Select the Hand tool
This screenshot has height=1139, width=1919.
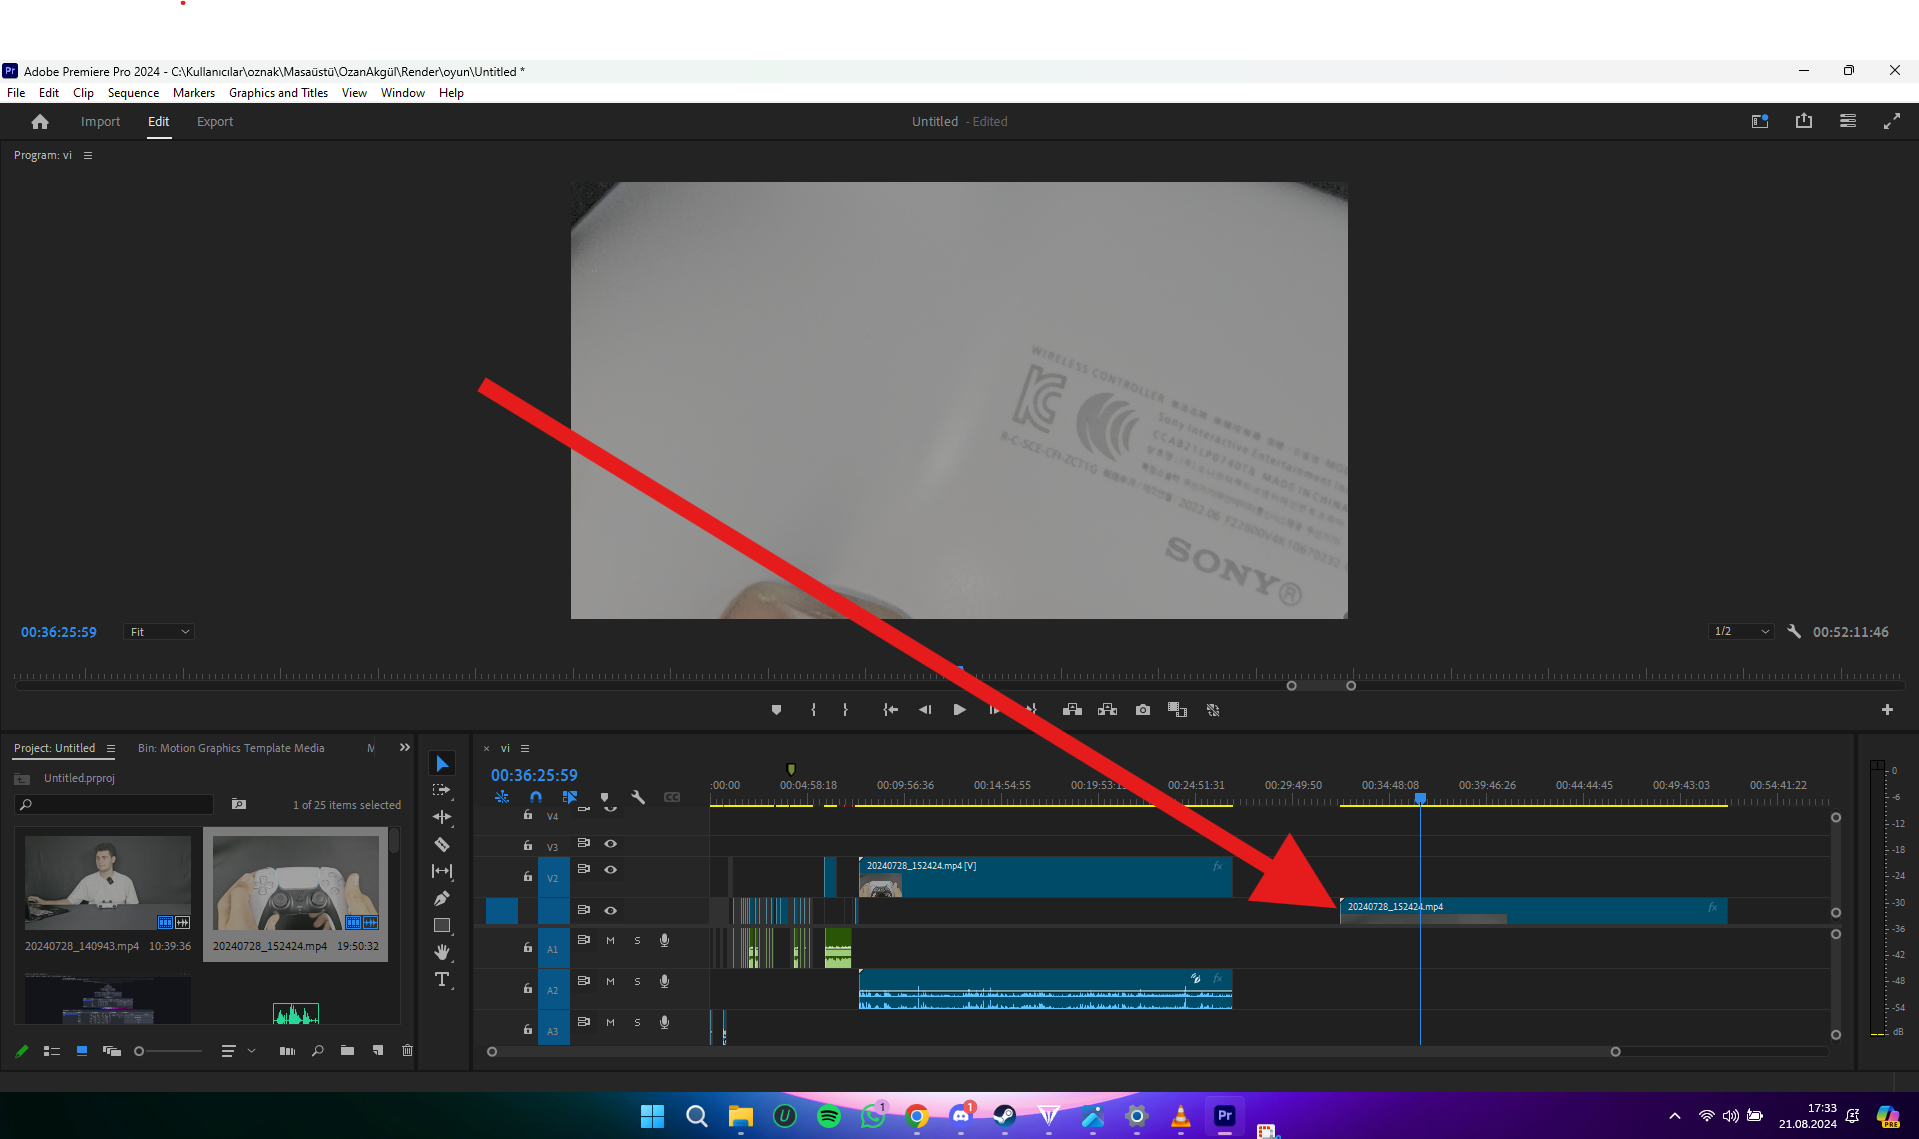point(442,952)
